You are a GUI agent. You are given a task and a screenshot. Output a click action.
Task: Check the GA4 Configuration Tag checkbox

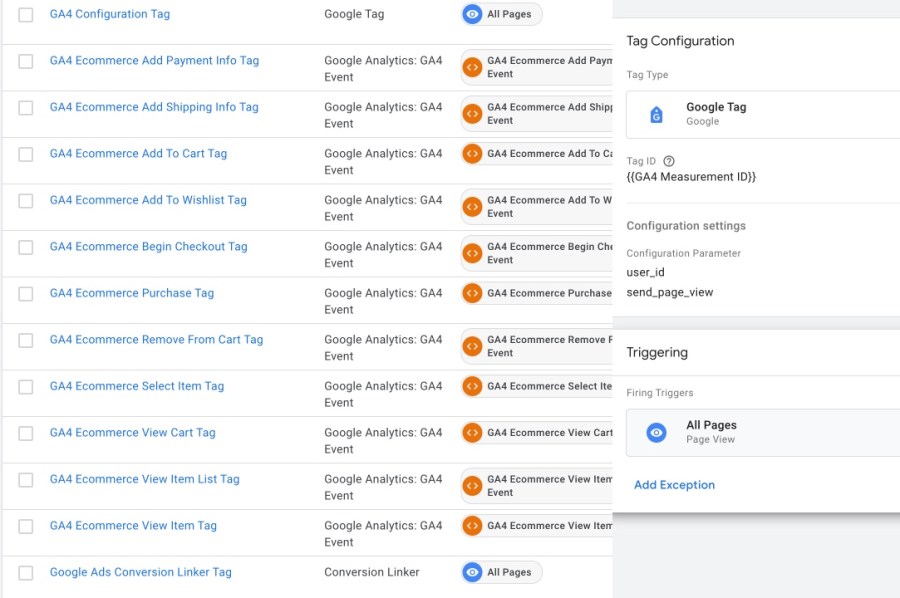[x=26, y=15]
